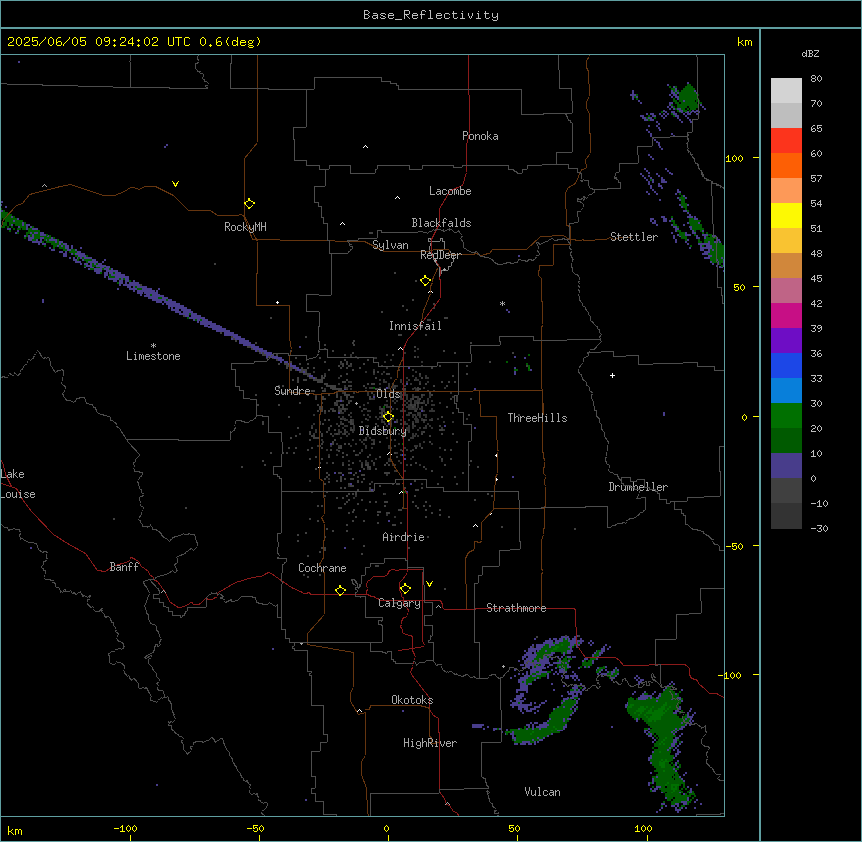Image resolution: width=862 pixels, height=842 pixels.
Task: Select the slate blue 10-0 dBZ swatch
Action: 786,466
